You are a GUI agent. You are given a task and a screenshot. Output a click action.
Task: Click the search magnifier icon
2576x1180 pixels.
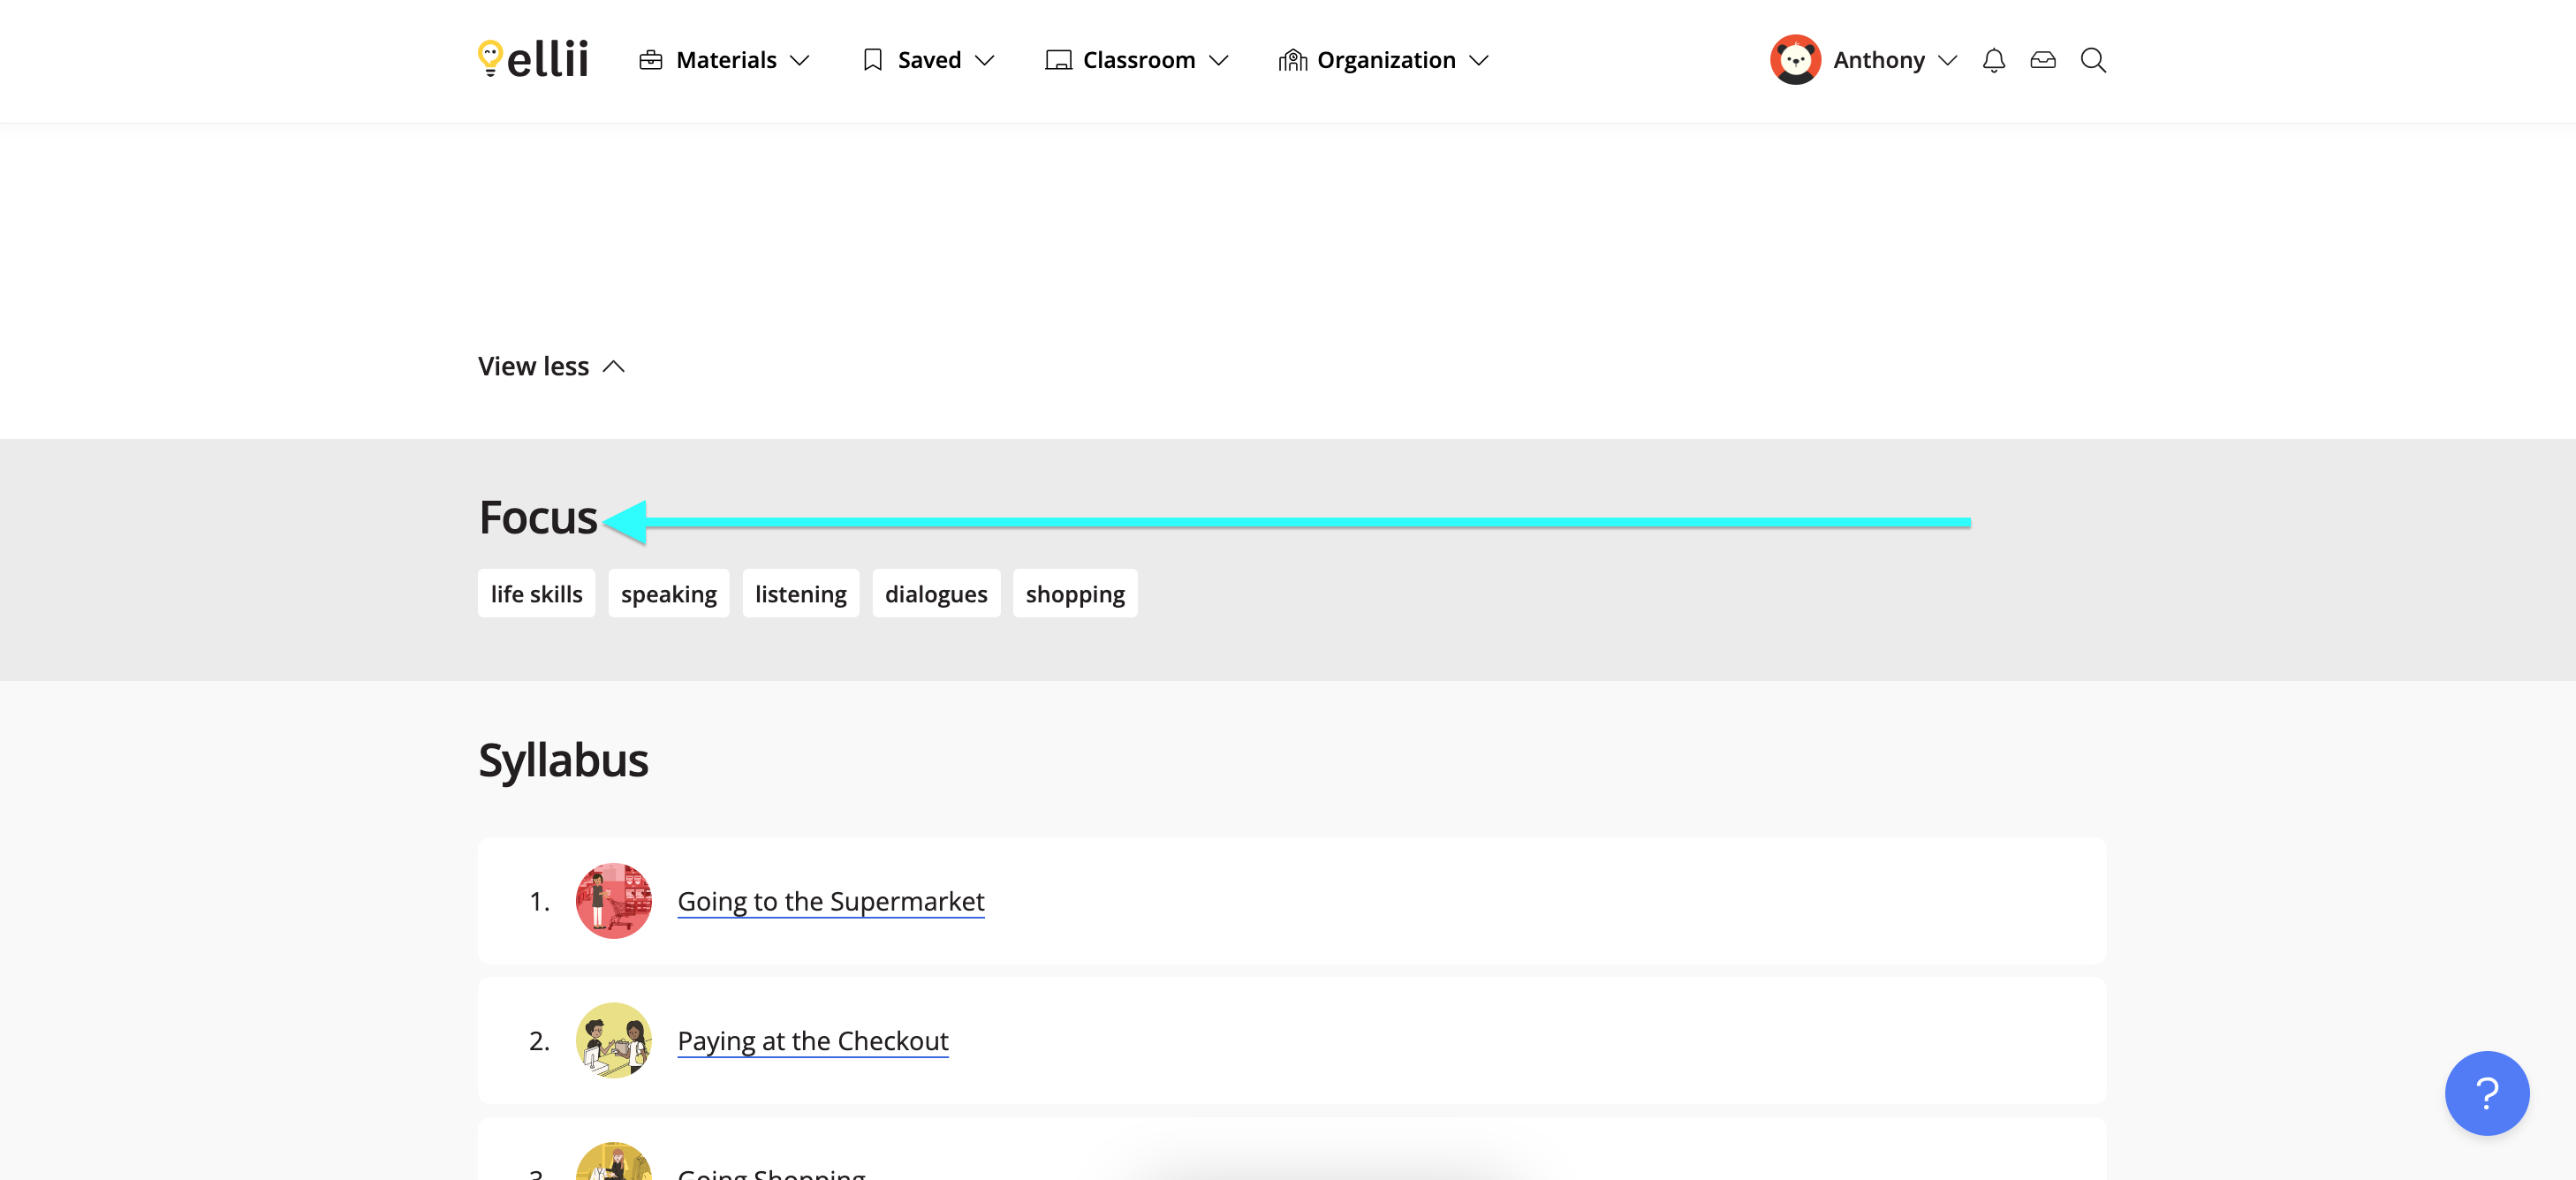coord(2093,60)
